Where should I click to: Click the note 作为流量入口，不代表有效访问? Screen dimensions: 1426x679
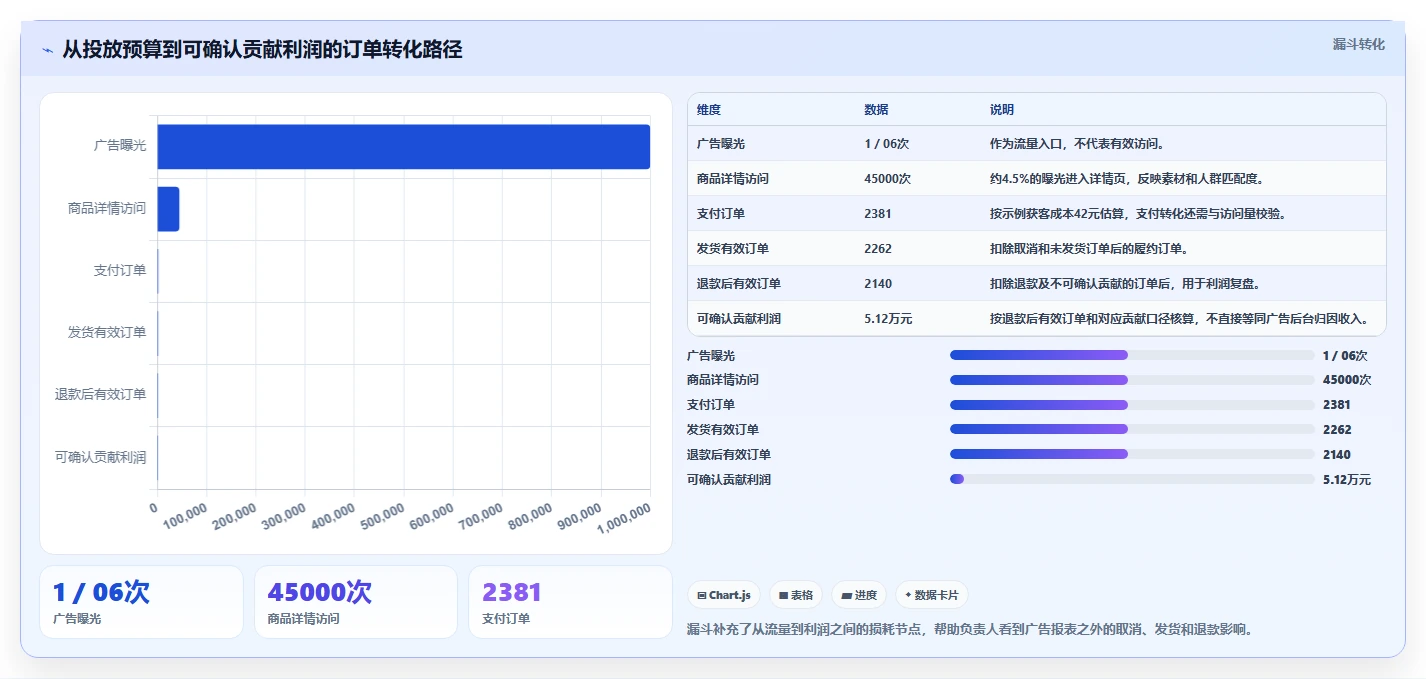pyautogui.click(x=1077, y=143)
